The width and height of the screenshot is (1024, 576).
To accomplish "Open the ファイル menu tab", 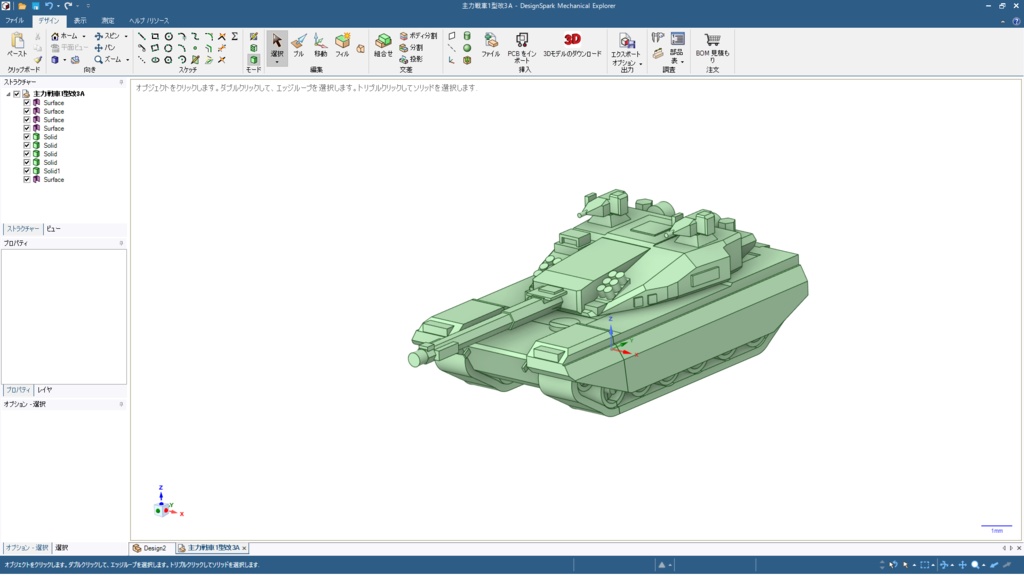I will (x=14, y=21).
